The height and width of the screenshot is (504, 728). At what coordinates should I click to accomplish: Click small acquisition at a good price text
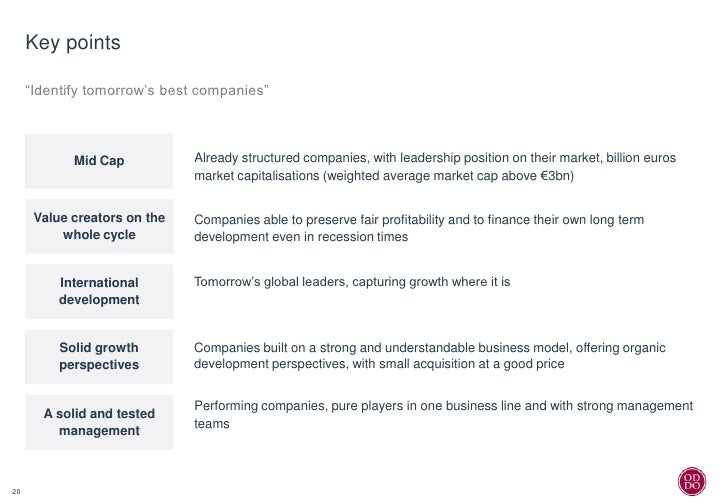pos(472,364)
